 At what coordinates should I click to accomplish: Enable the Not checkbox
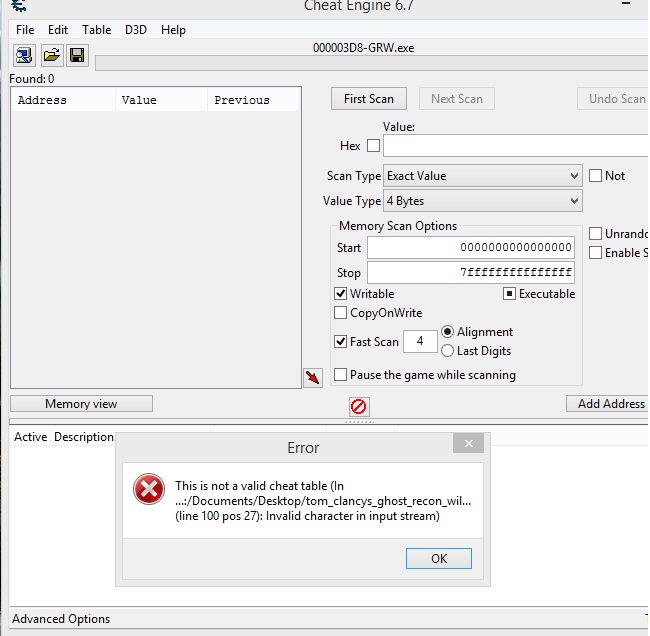(x=595, y=175)
